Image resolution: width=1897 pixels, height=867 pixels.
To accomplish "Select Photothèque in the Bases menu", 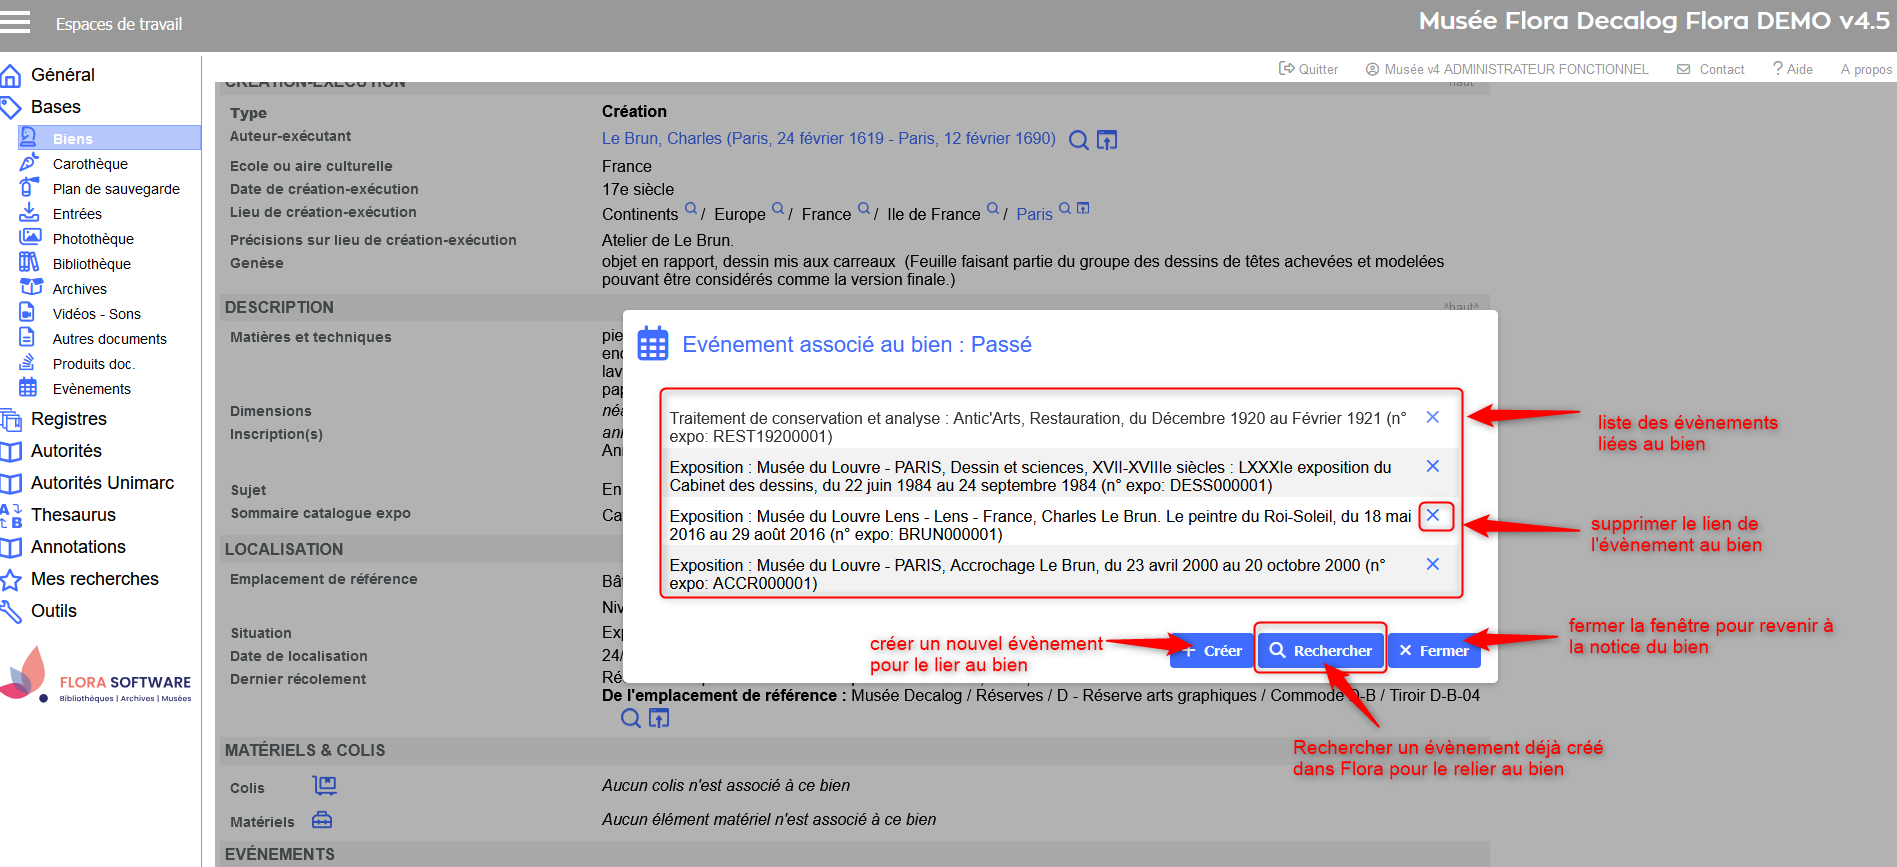I will click(x=93, y=239).
